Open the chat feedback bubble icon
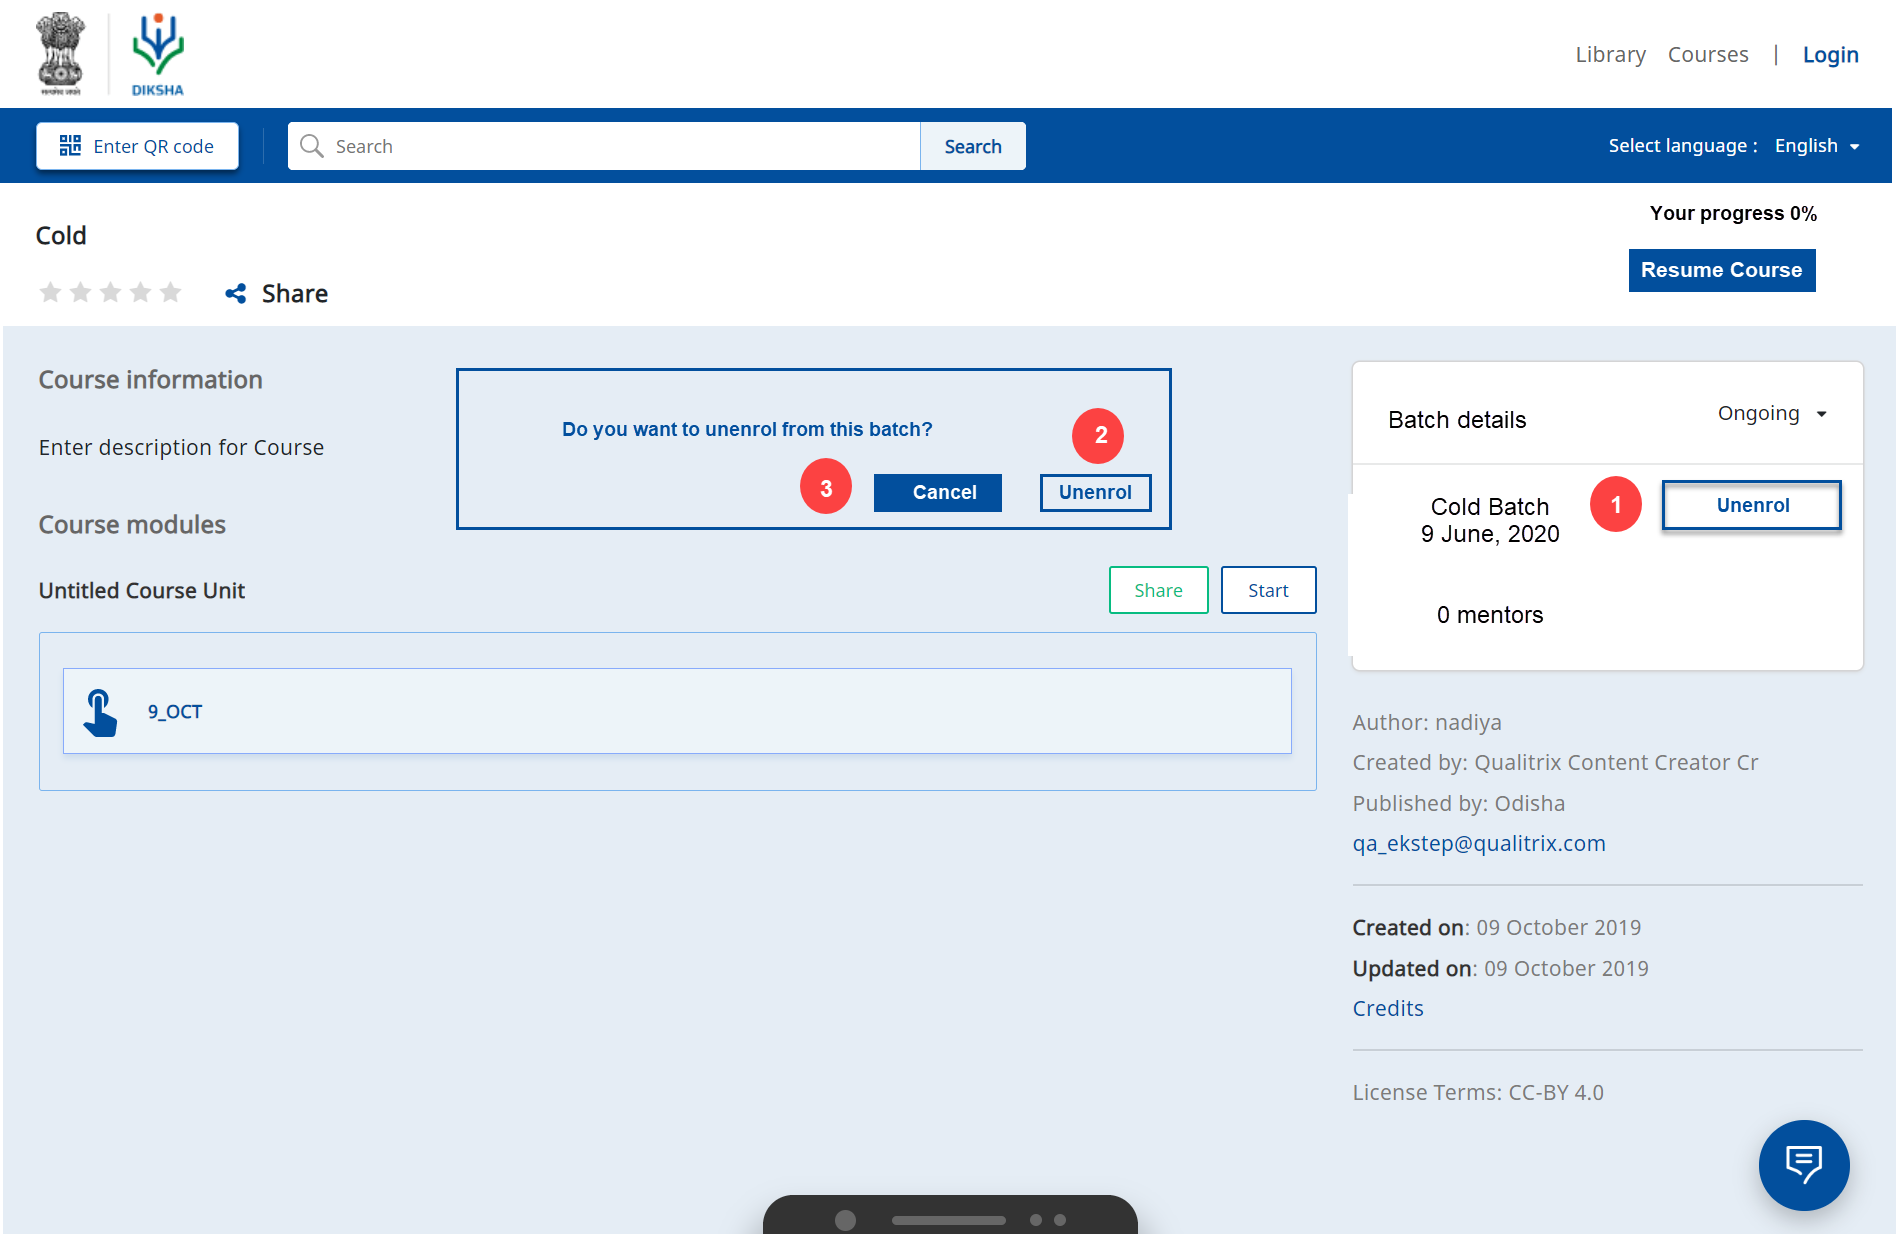 click(1803, 1165)
